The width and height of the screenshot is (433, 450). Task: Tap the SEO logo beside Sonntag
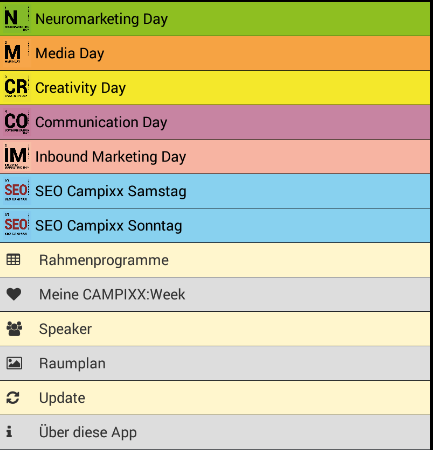17,225
